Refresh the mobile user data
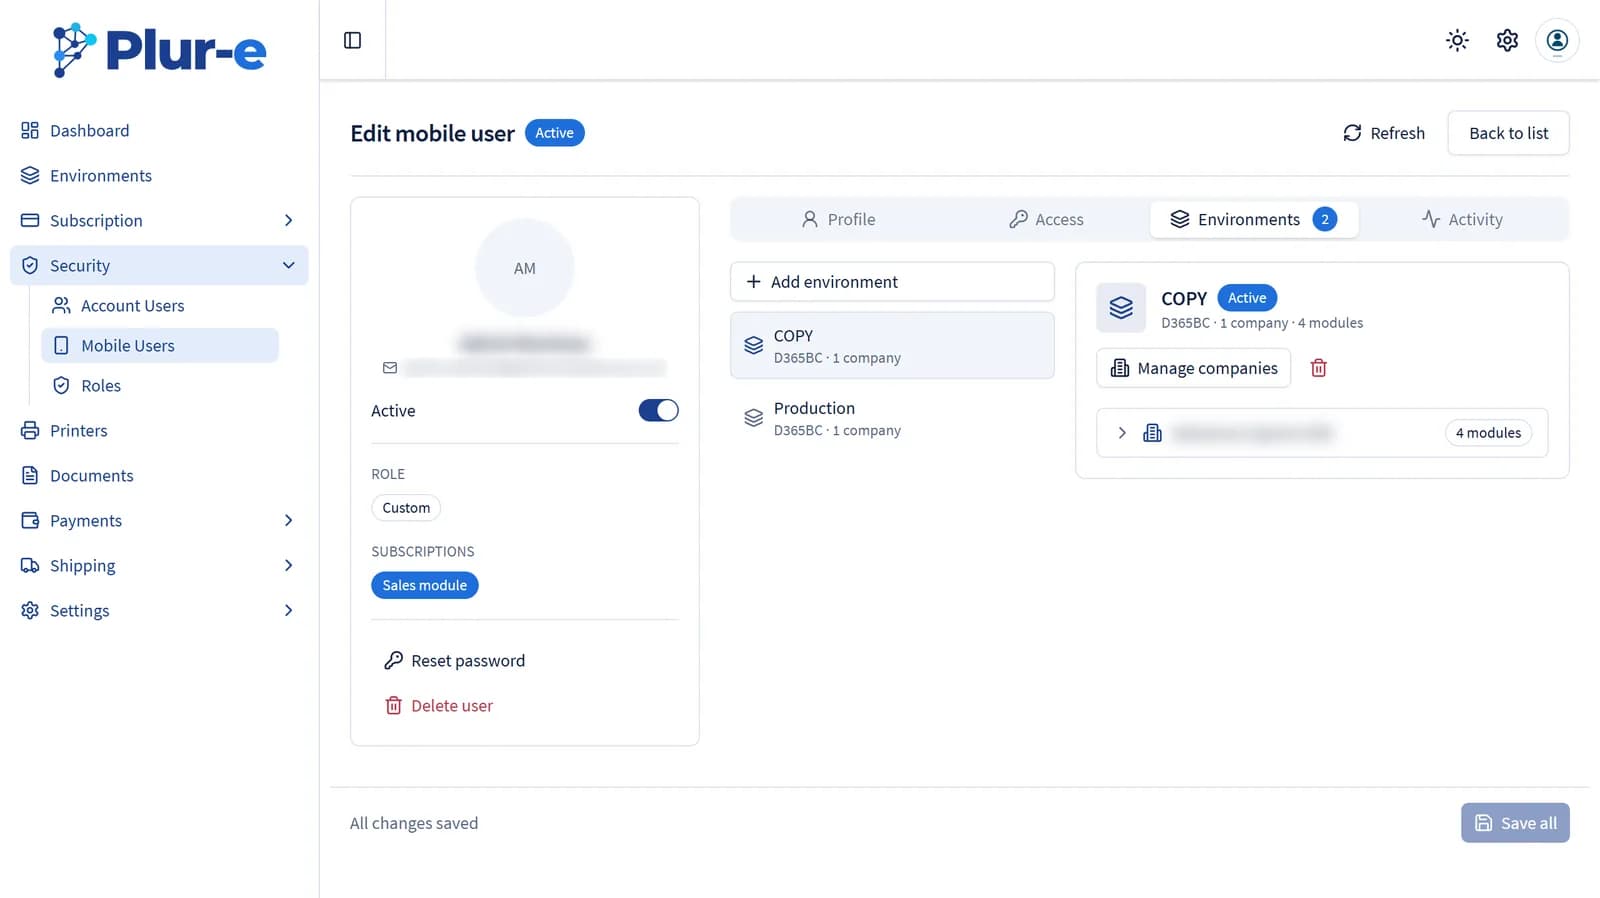The image size is (1600, 898). (1384, 133)
